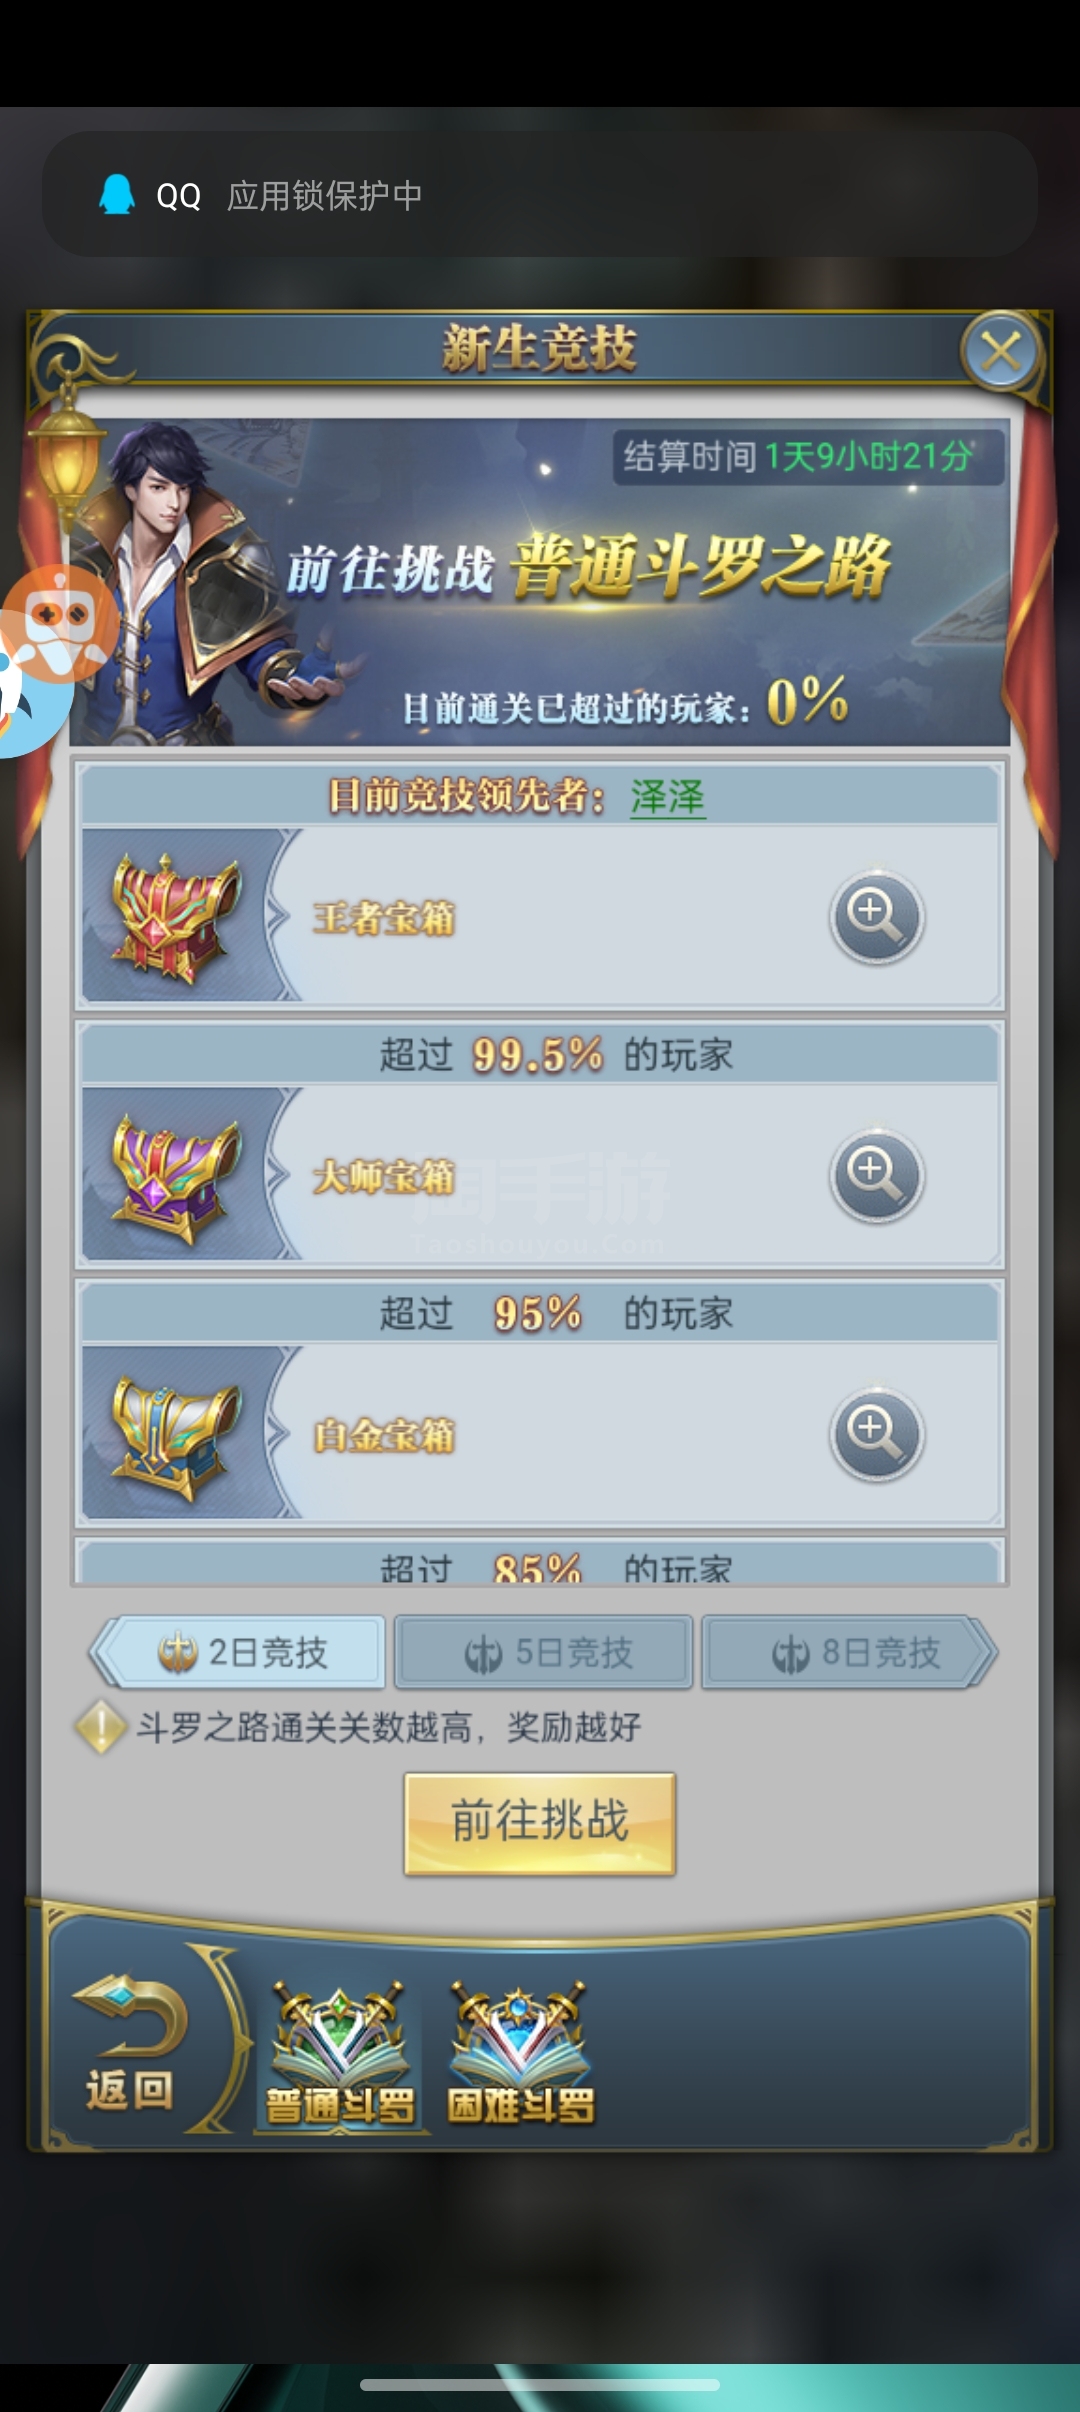Switch to the 困难斗罗 mode icon

click(520, 2052)
